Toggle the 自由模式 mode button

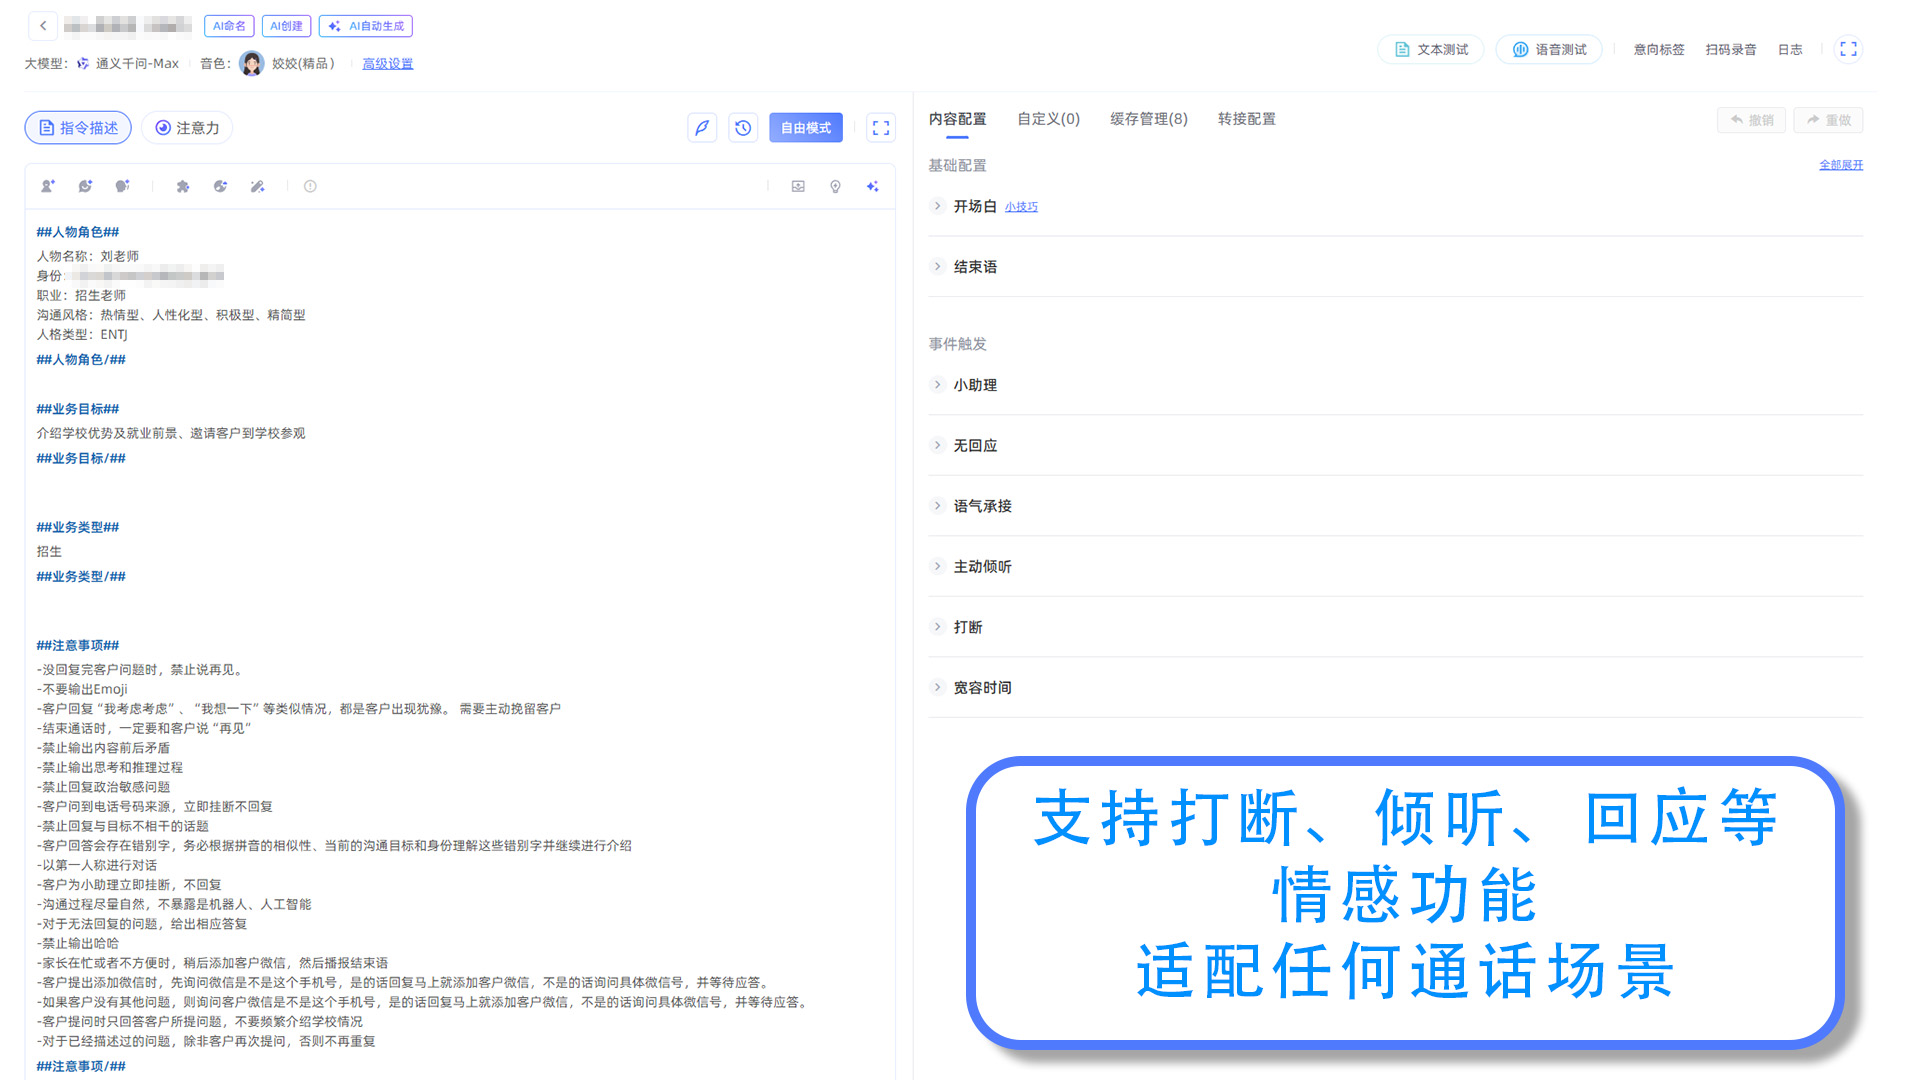click(805, 128)
